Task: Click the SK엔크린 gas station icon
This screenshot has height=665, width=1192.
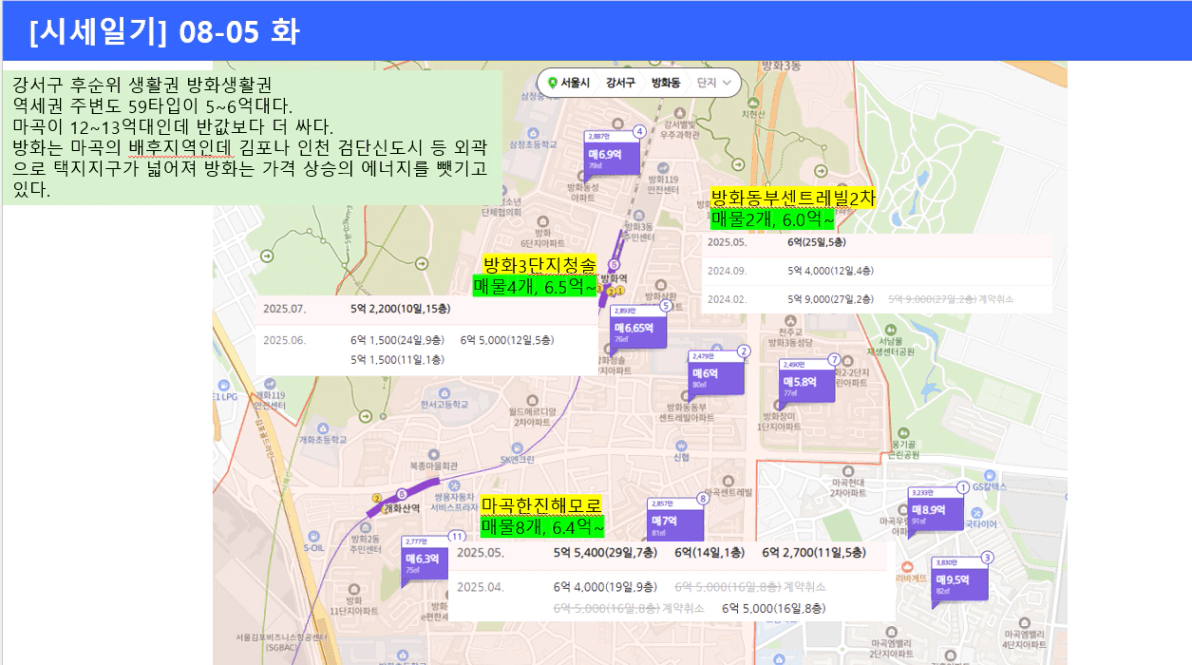Action: (517, 448)
